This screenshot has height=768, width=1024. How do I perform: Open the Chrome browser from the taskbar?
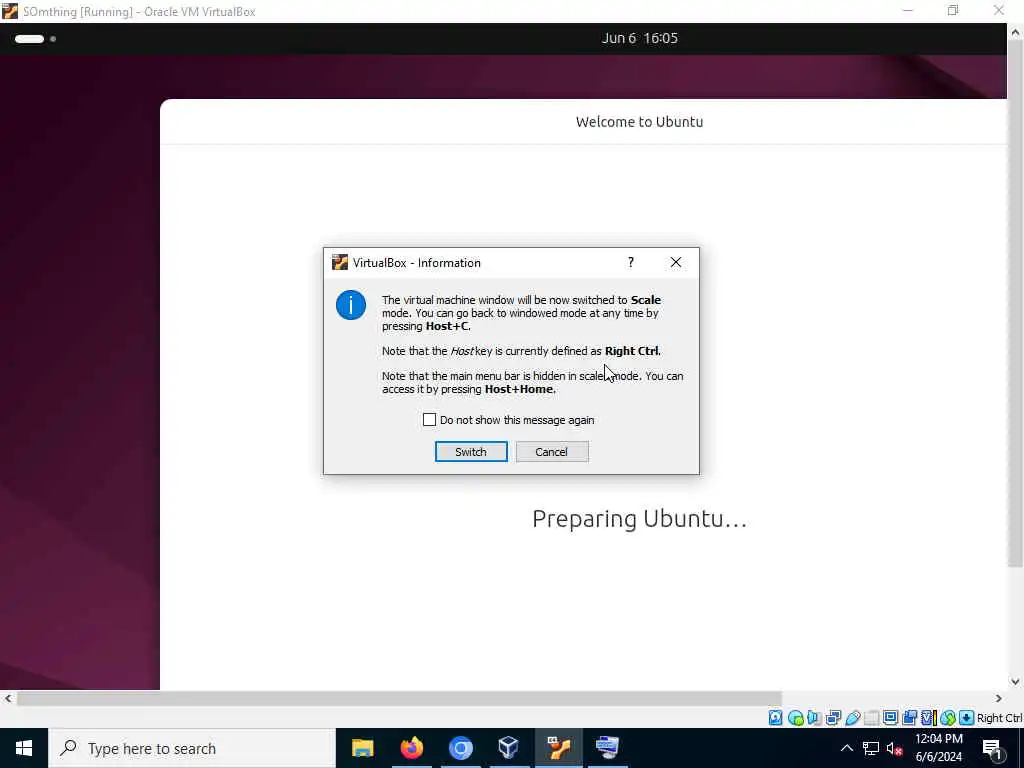click(460, 748)
